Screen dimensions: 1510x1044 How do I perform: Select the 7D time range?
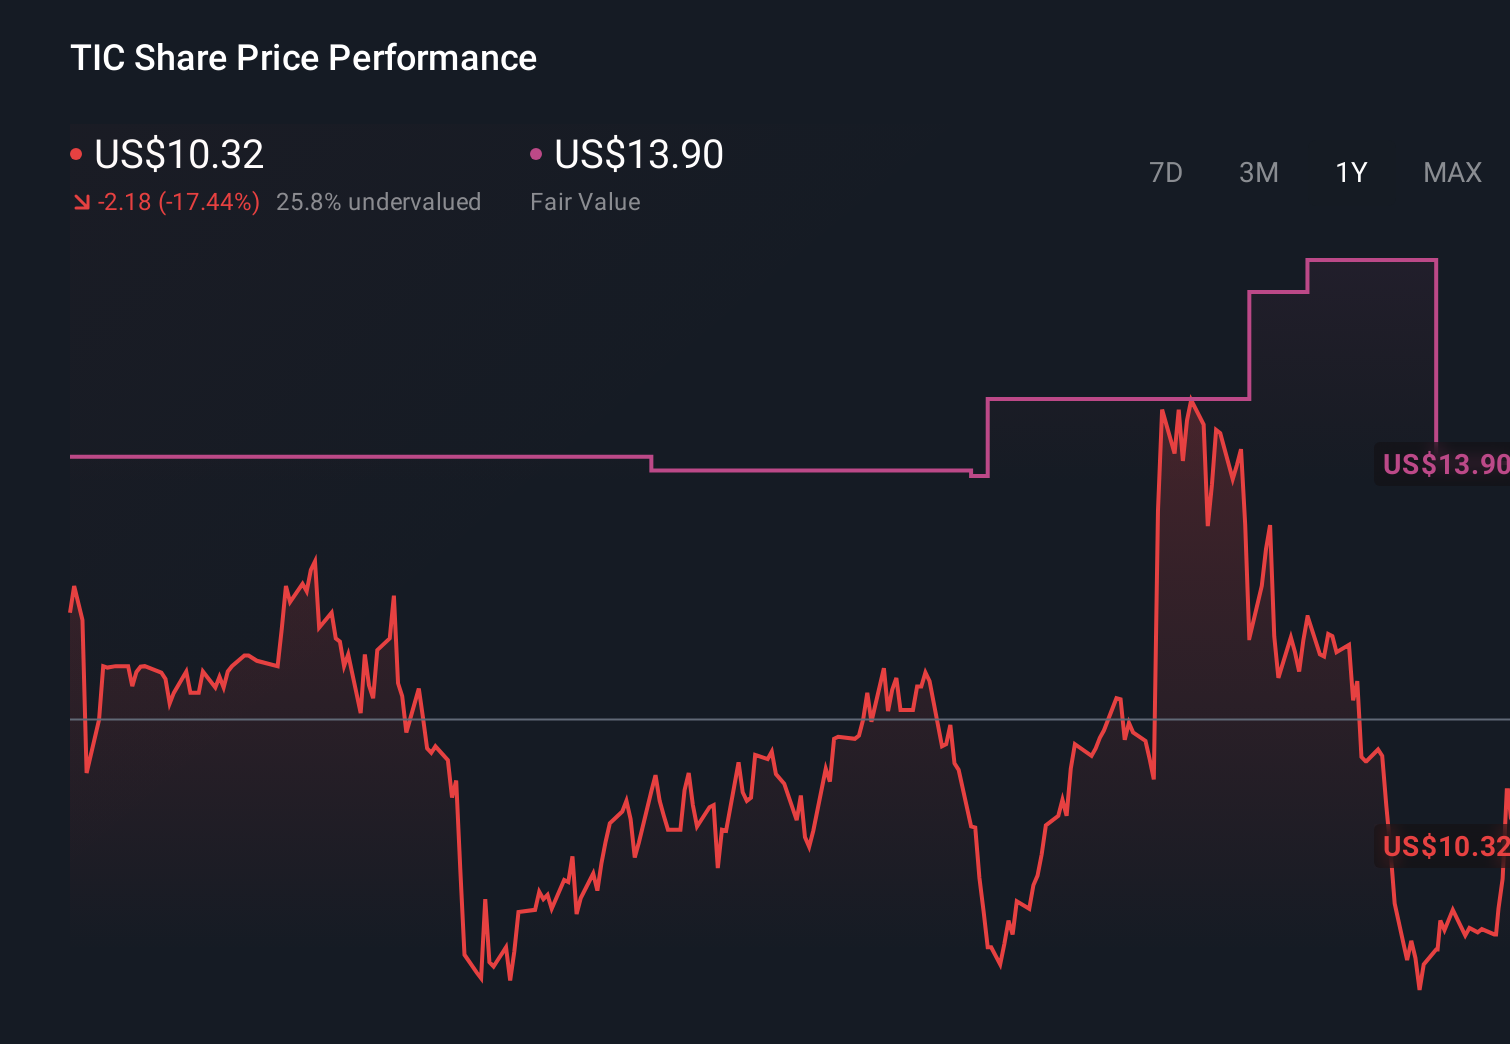(1166, 172)
